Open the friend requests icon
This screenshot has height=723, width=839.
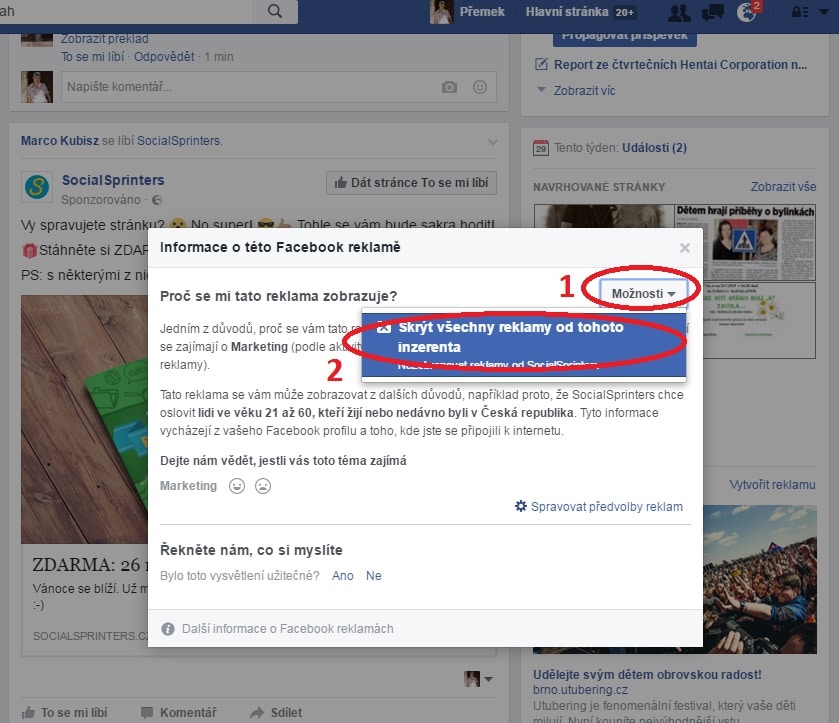click(679, 12)
